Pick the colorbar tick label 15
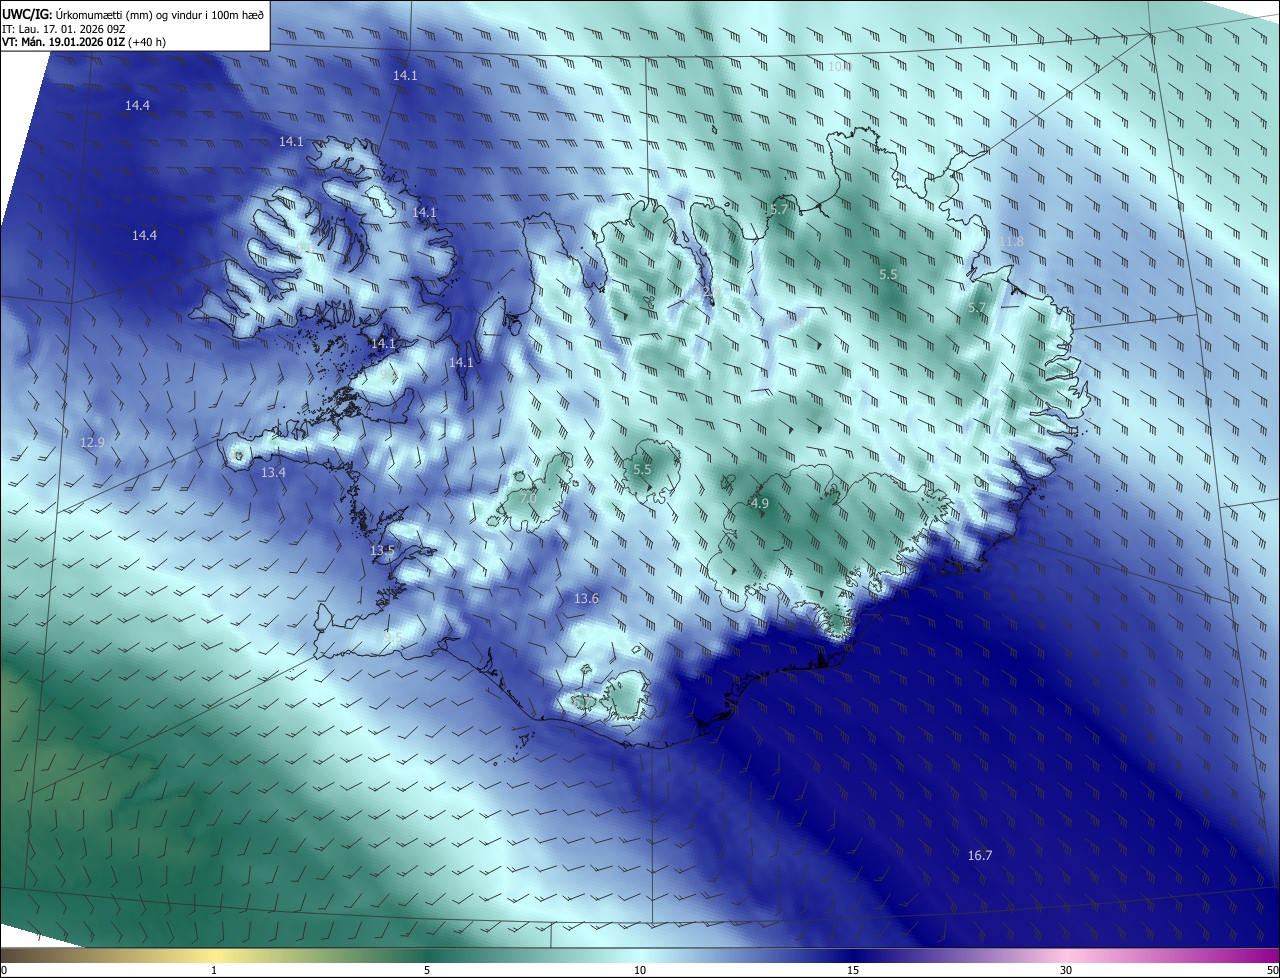This screenshot has width=1280, height=978. (853, 970)
